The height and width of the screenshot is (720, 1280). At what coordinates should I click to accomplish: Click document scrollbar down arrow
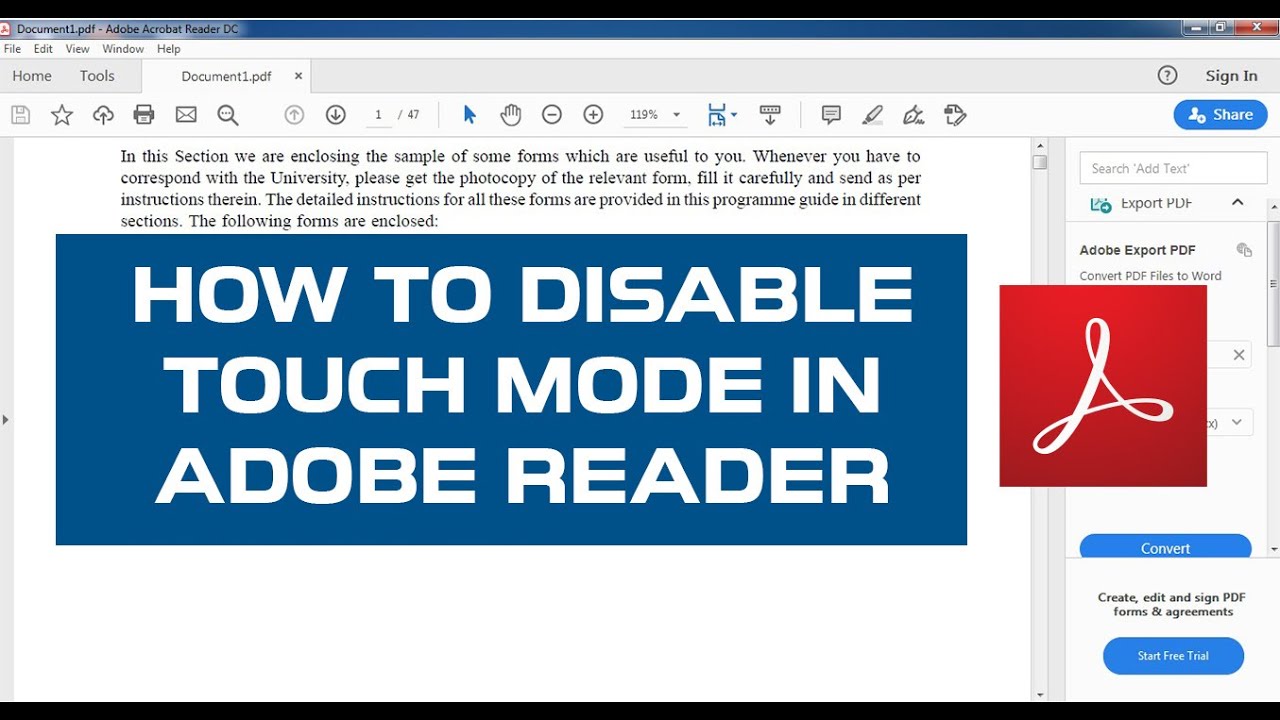(x=1040, y=694)
